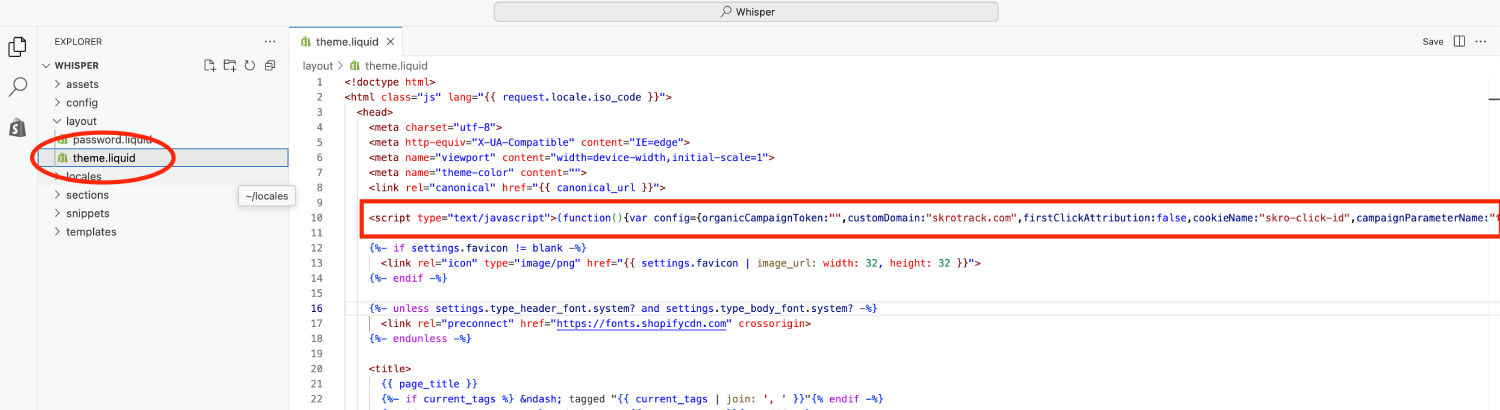This screenshot has height=410, width=1500.
Task: Refresh the Explorer file tree
Action: (x=249, y=66)
